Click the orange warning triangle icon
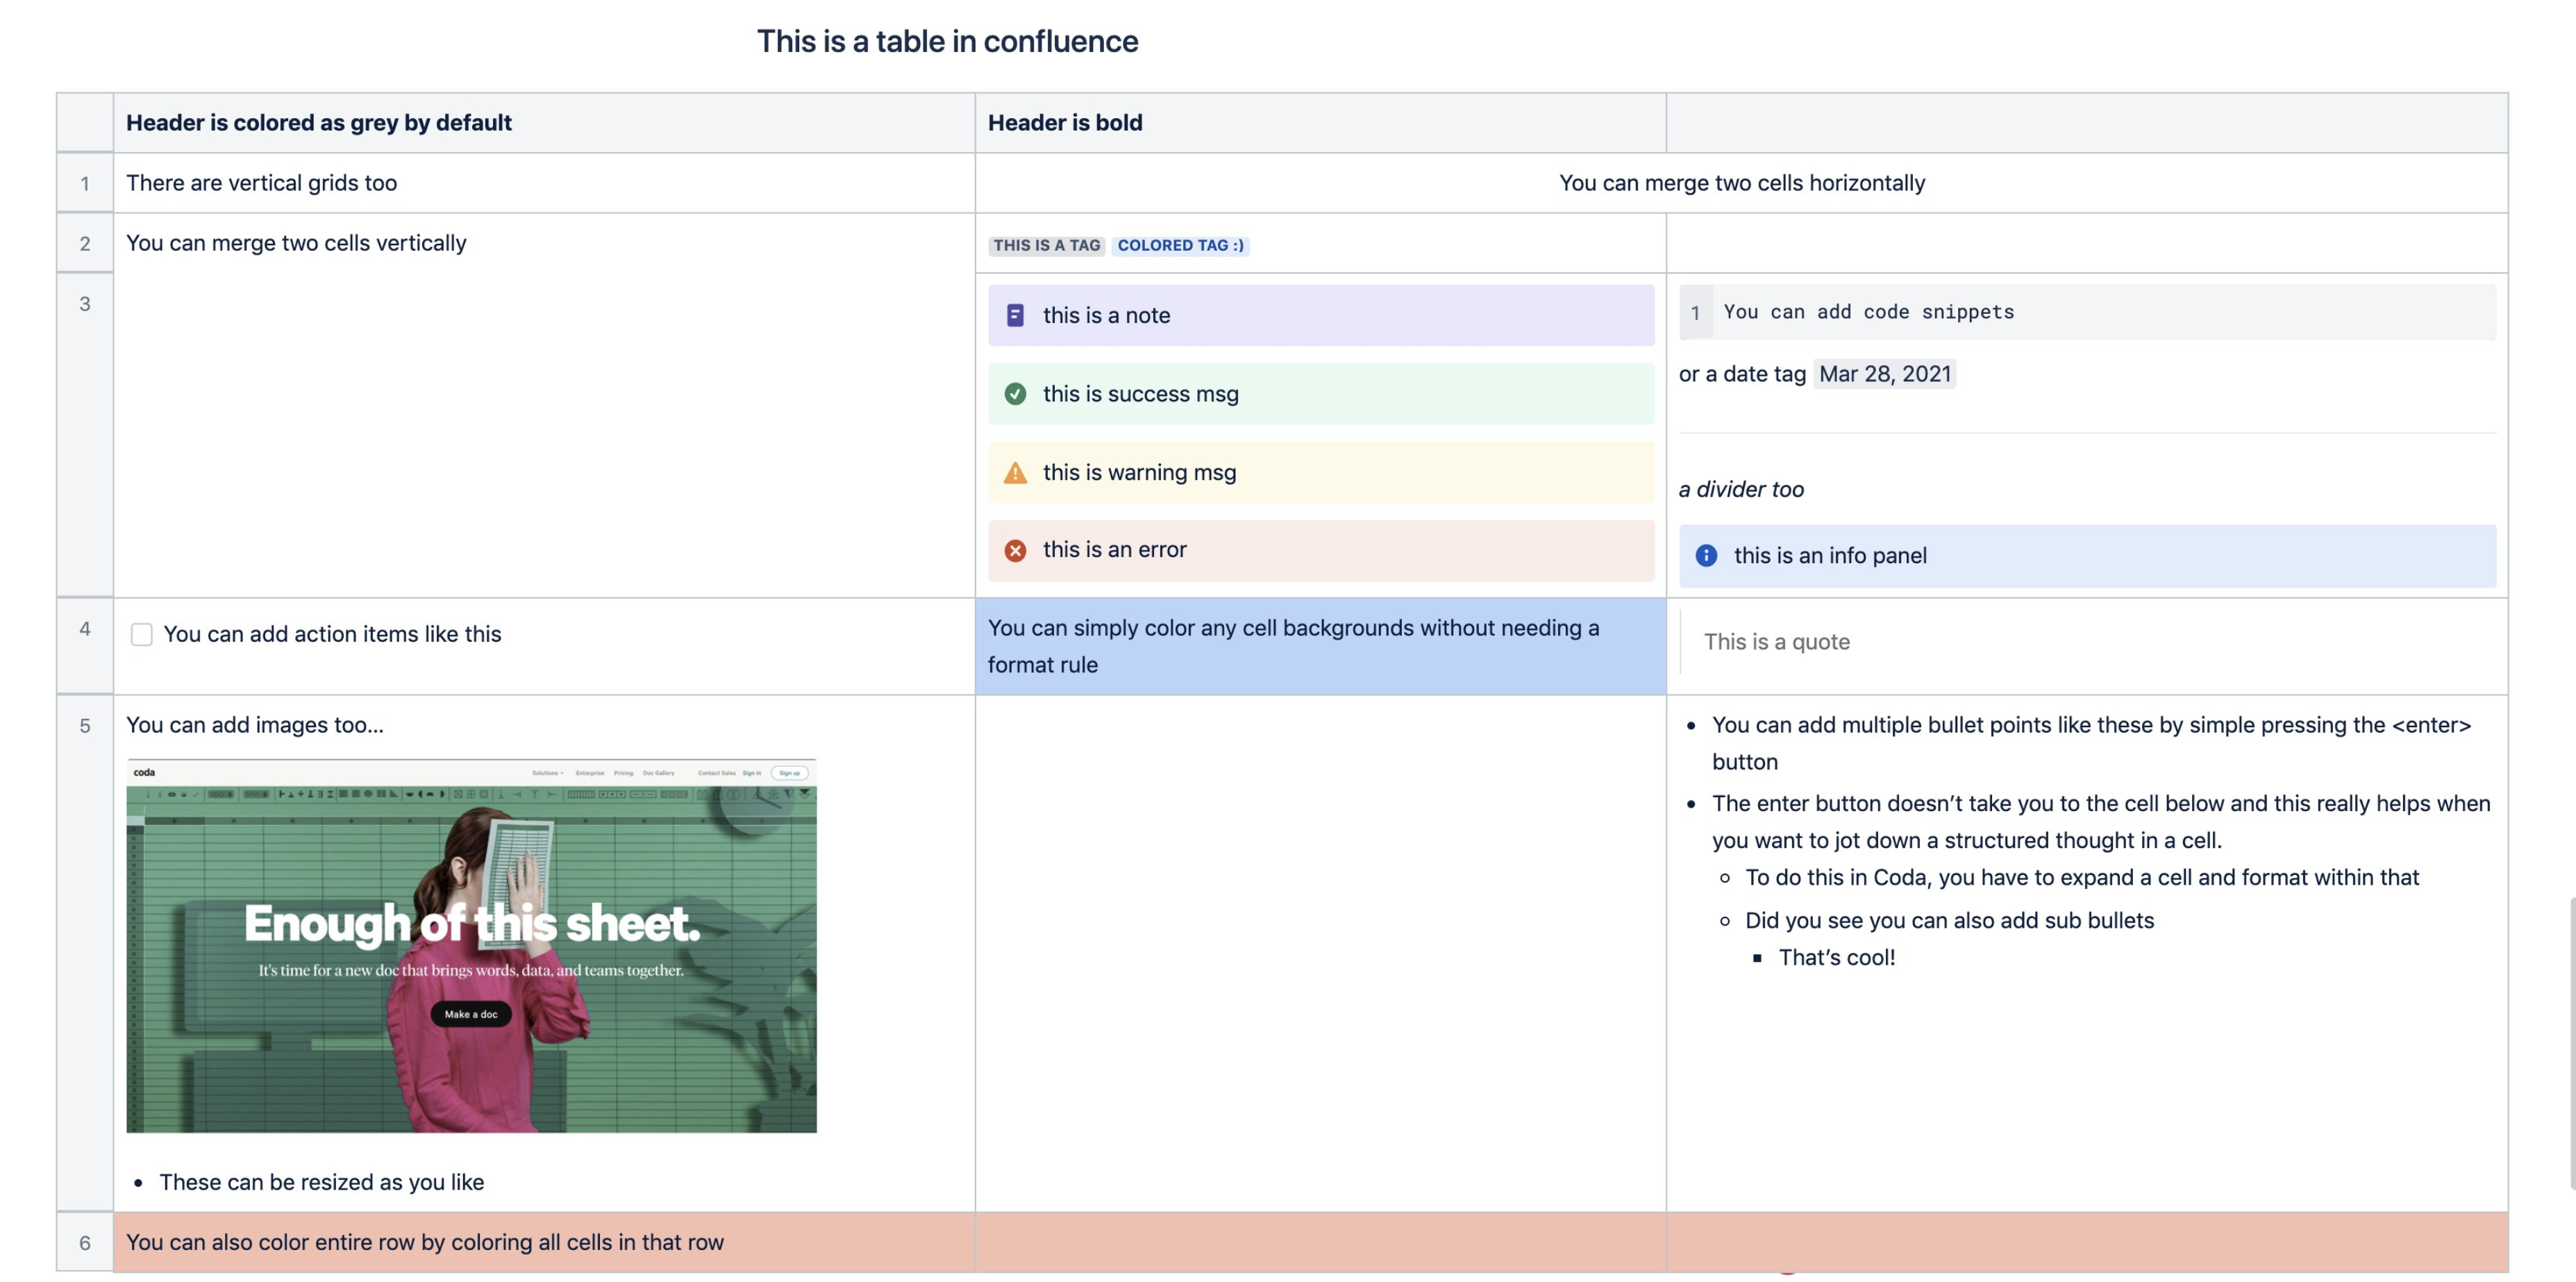The width and height of the screenshot is (2576, 1282). point(1014,473)
